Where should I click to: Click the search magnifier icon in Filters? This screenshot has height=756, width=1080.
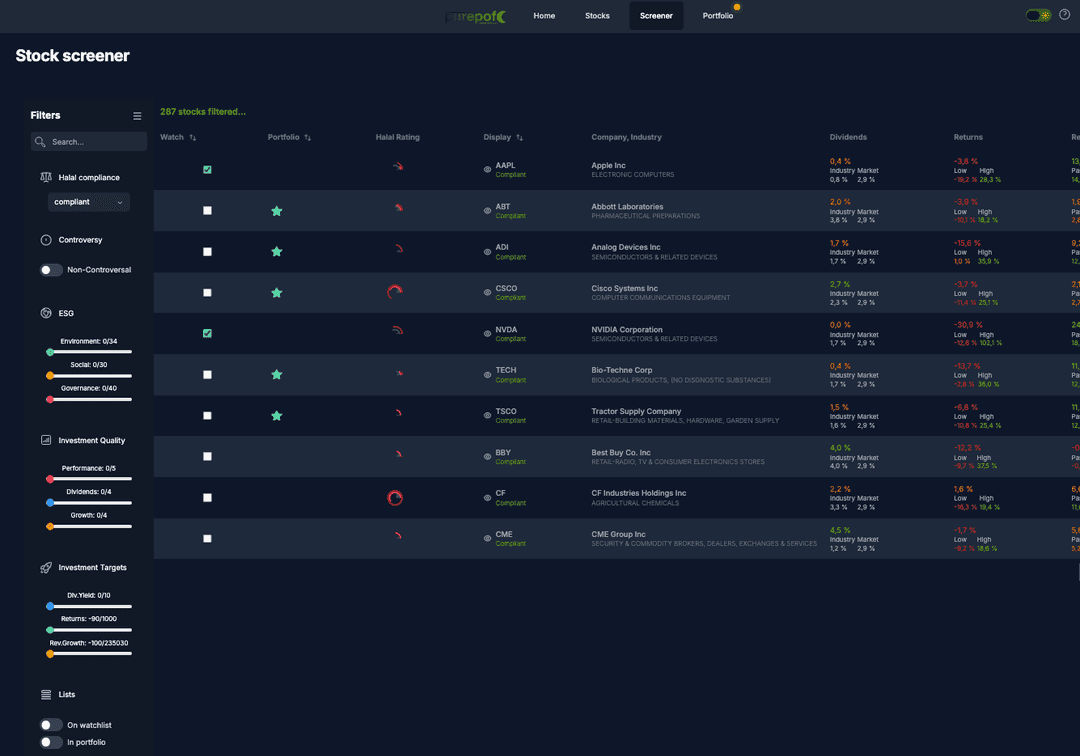tap(40, 142)
